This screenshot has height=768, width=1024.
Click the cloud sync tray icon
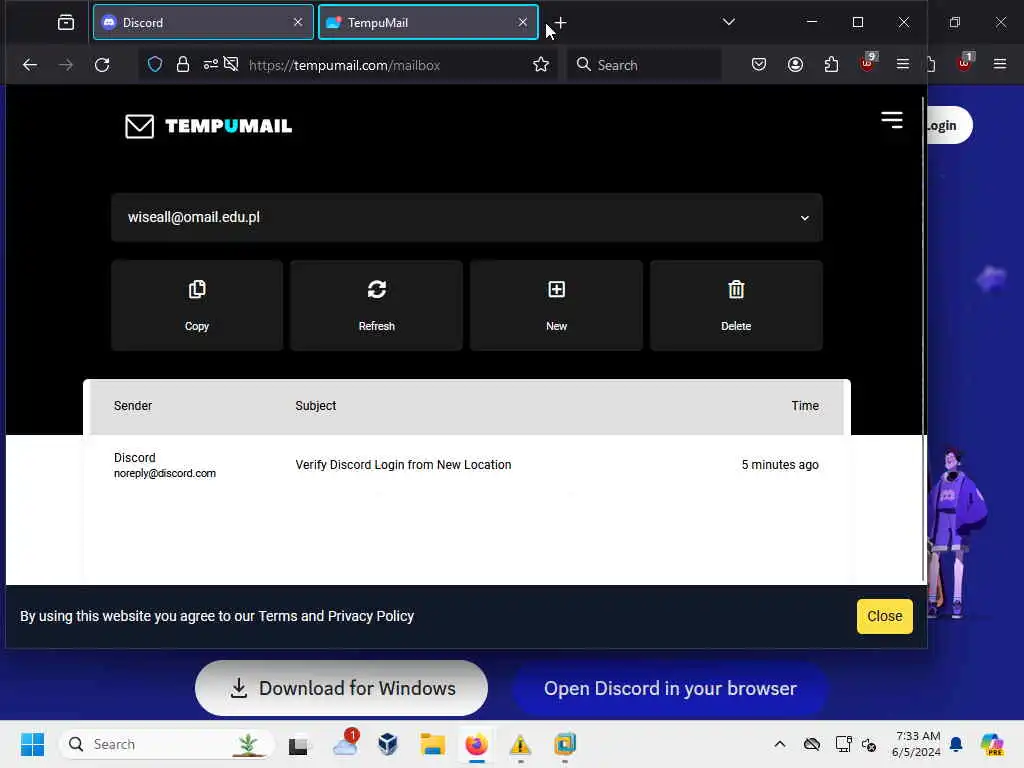[812, 744]
